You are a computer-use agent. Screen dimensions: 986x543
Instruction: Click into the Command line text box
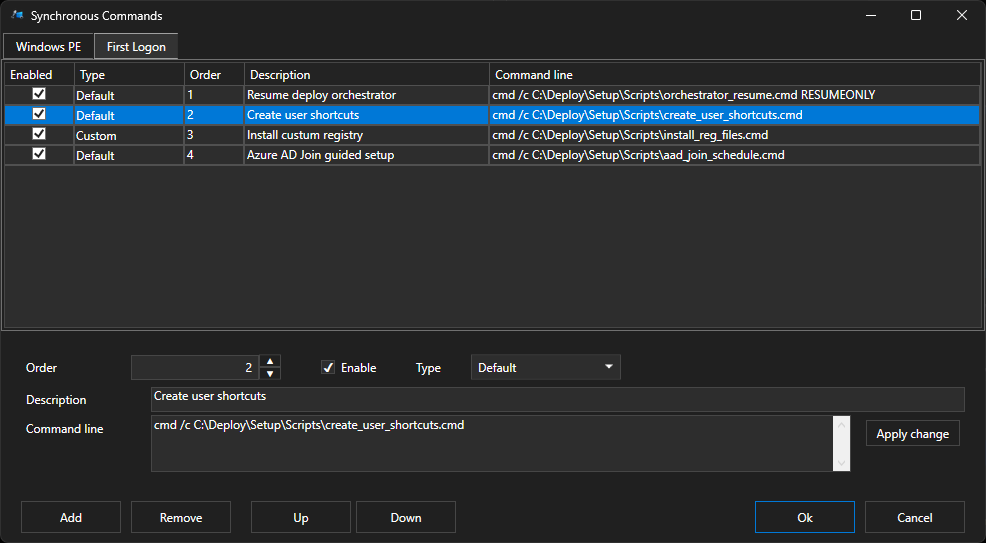point(492,443)
